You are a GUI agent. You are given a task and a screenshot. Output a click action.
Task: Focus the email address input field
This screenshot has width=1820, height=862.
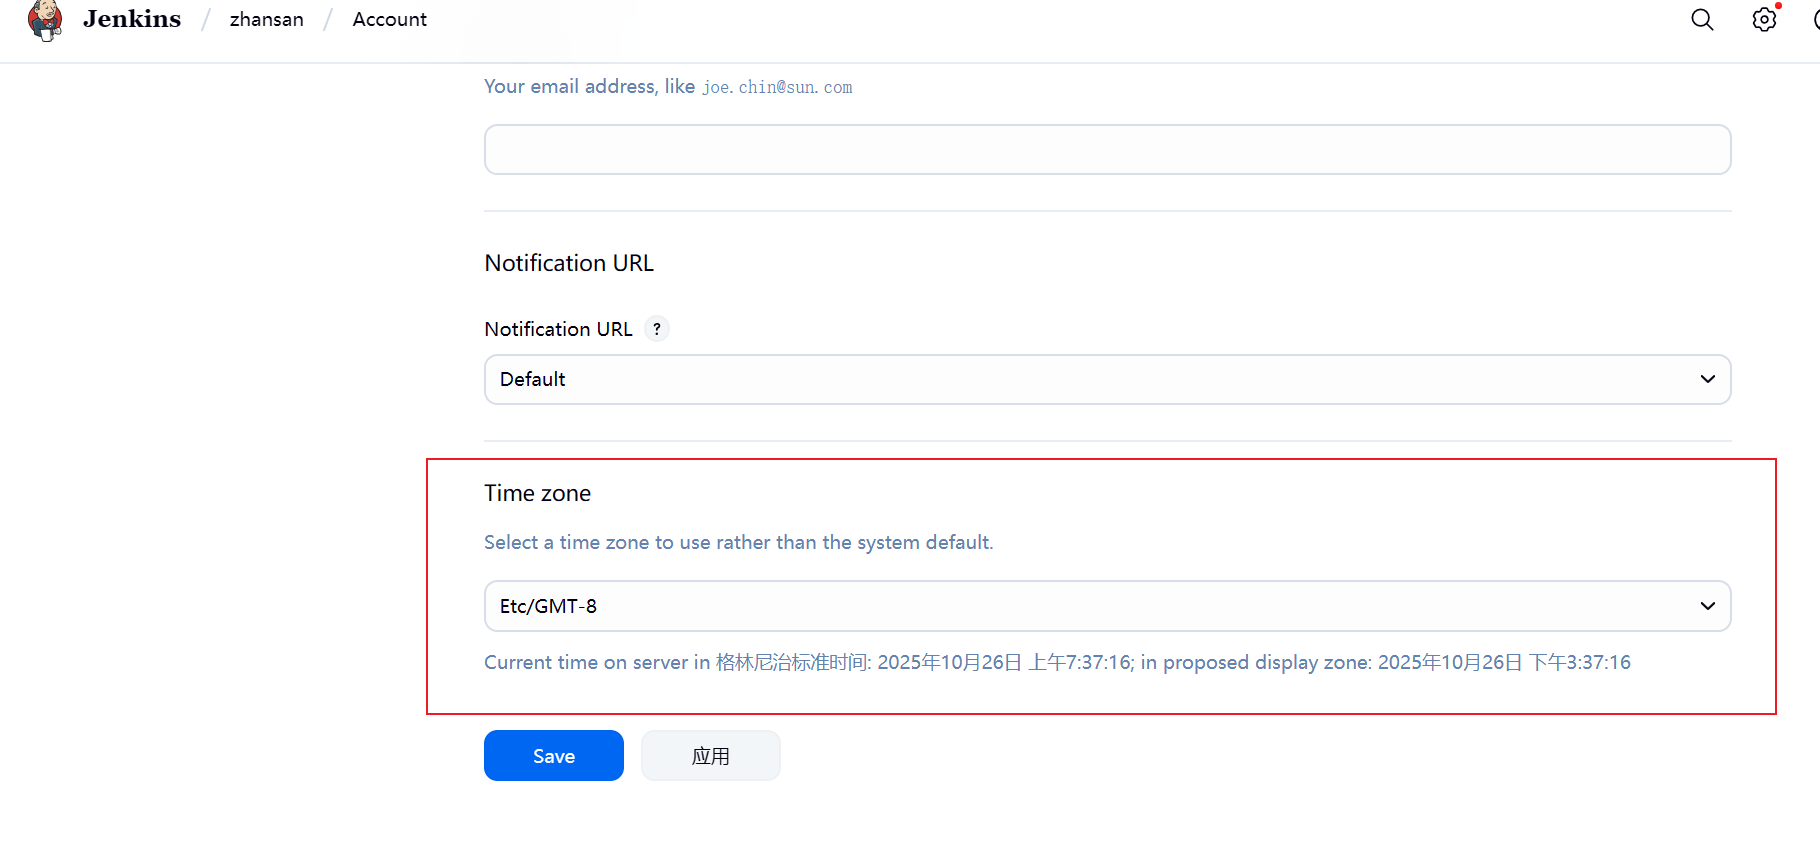point(1107,150)
